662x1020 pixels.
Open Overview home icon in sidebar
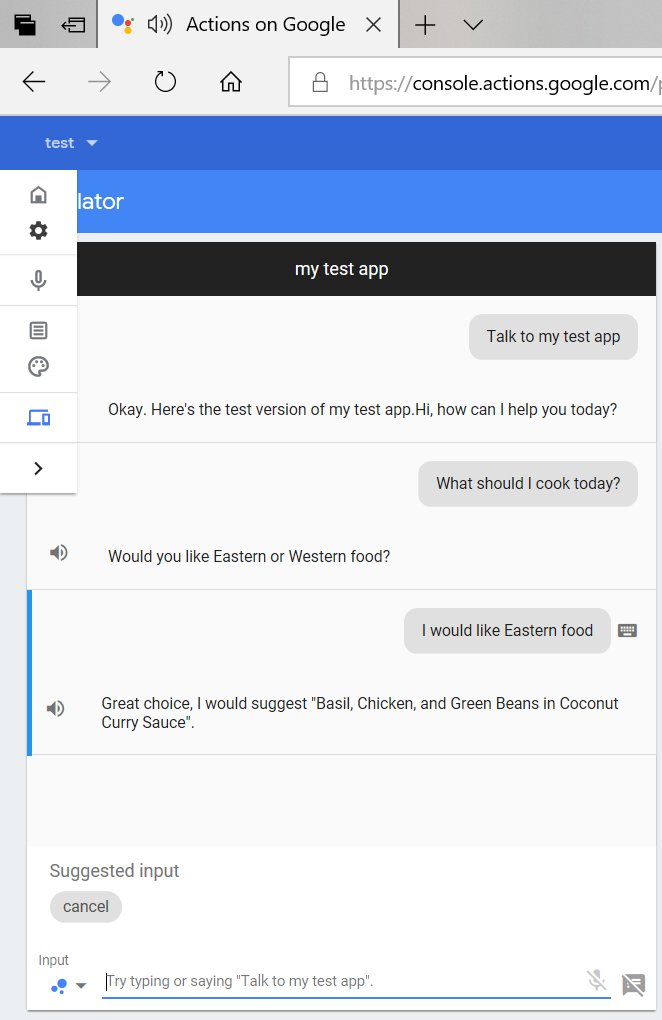[38, 195]
